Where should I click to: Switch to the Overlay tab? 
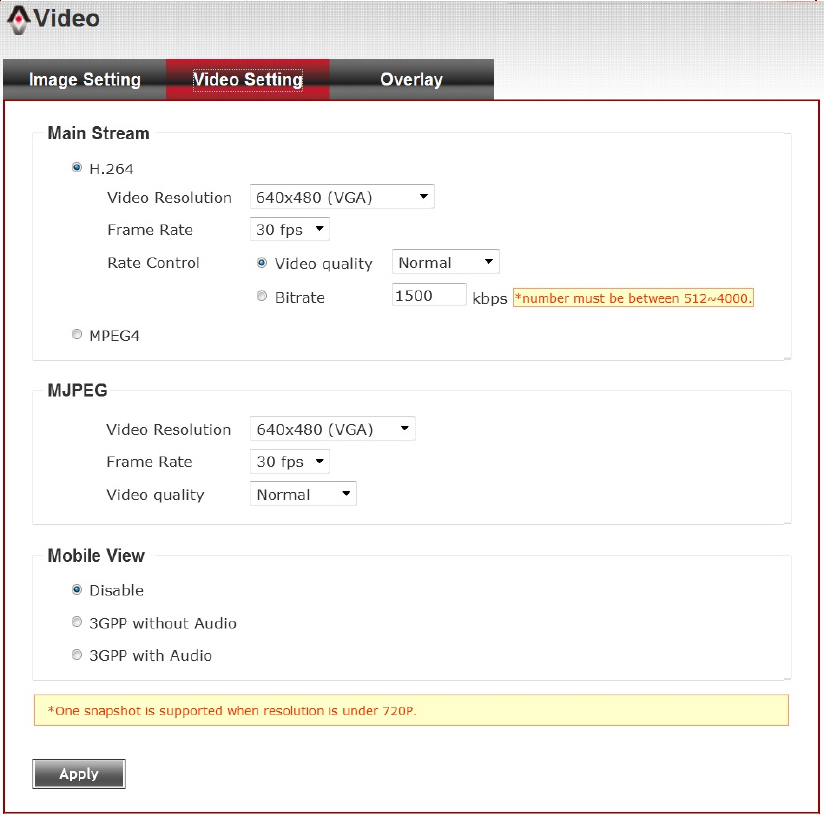411,80
